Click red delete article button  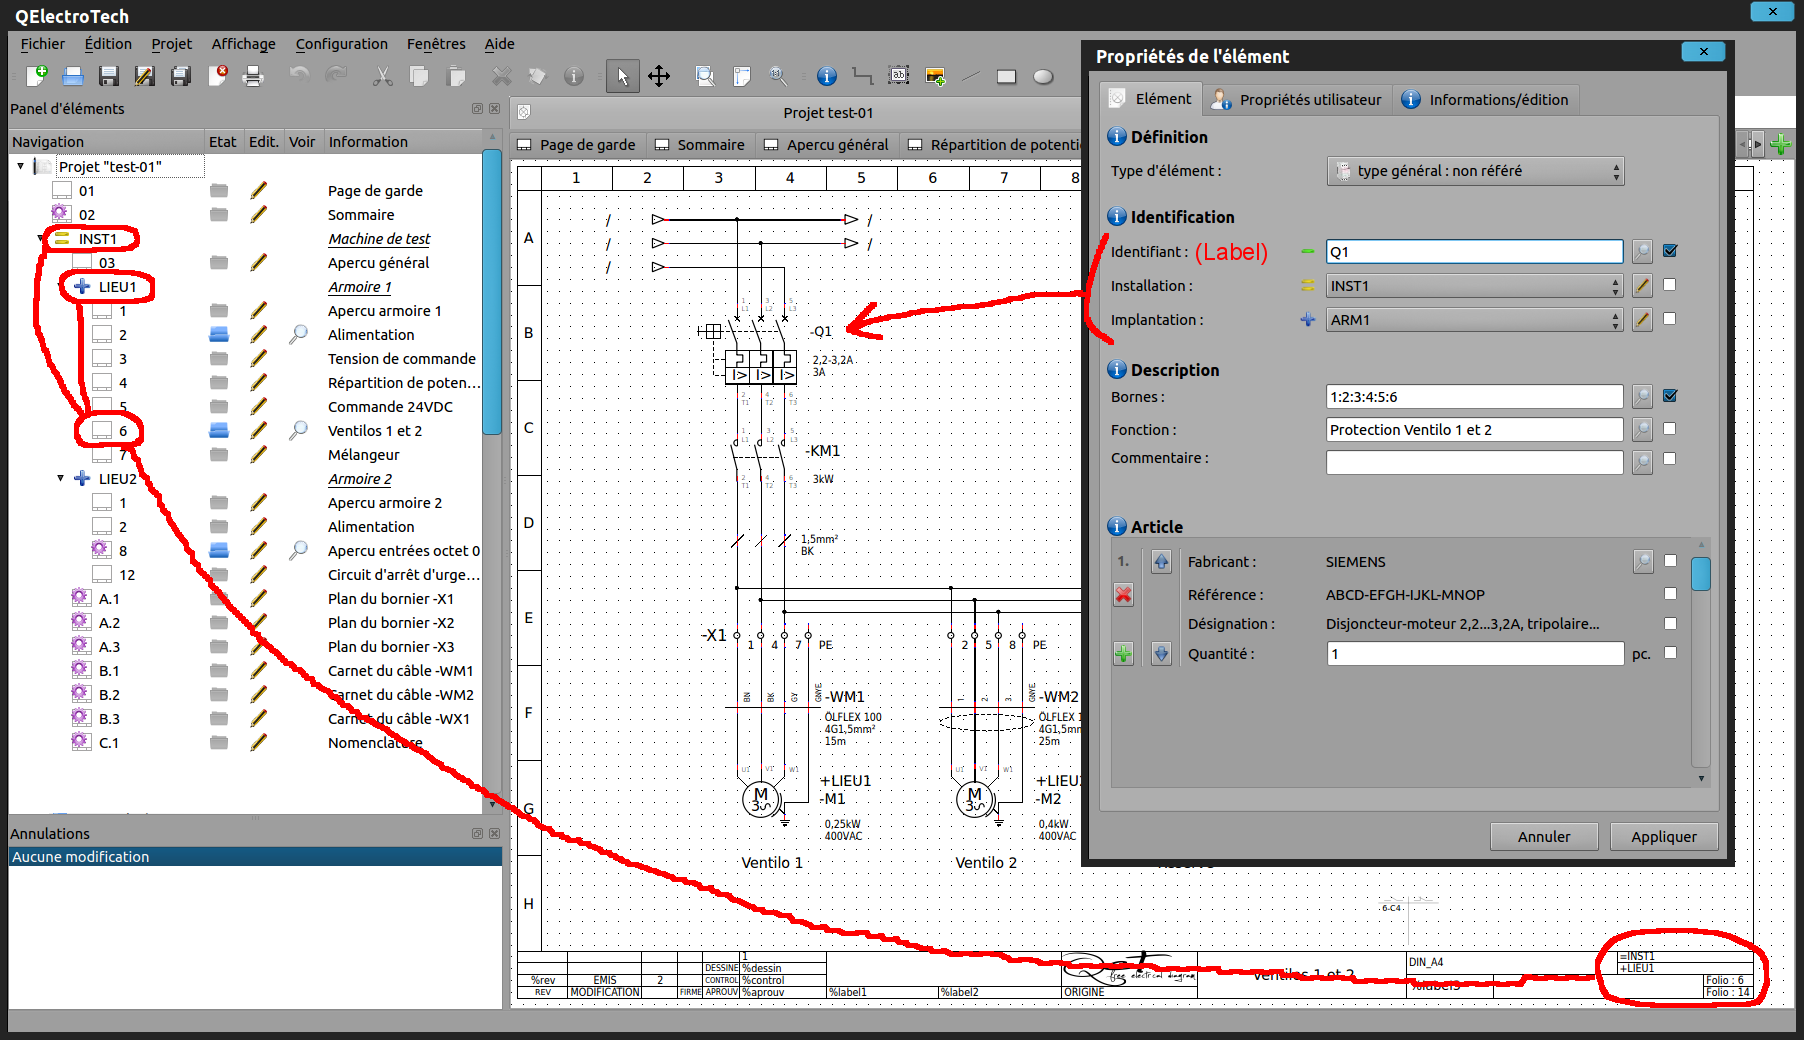point(1123,595)
